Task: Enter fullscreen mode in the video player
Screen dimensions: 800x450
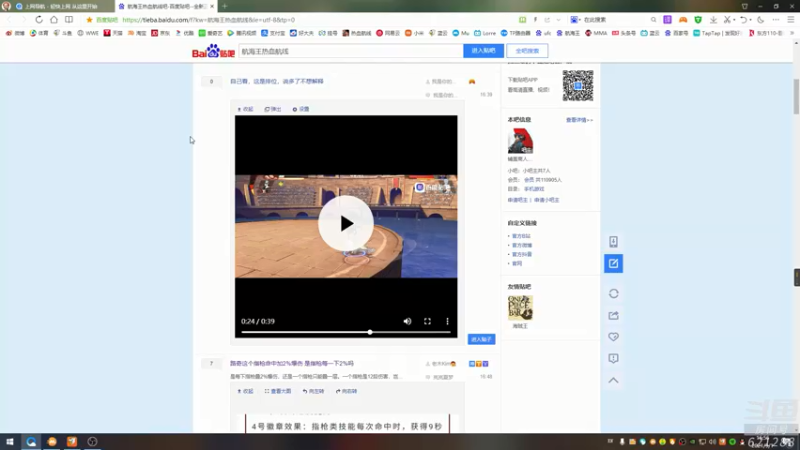Action: click(x=427, y=321)
